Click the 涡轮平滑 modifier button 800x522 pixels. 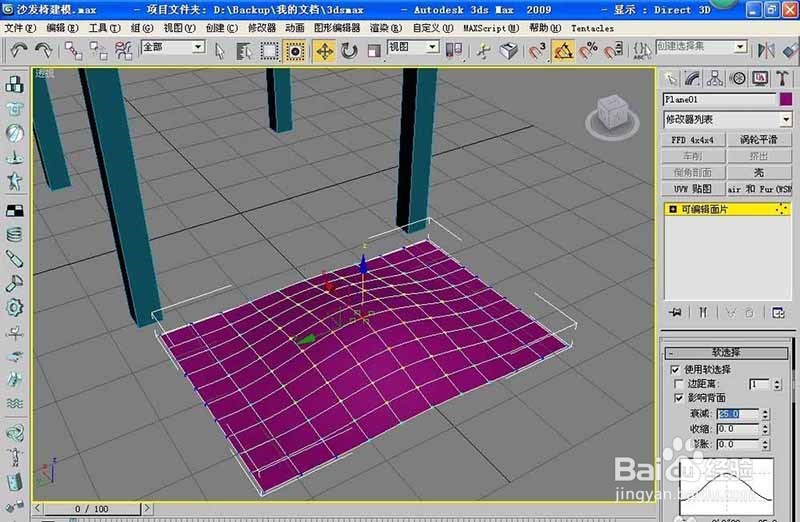coord(759,140)
